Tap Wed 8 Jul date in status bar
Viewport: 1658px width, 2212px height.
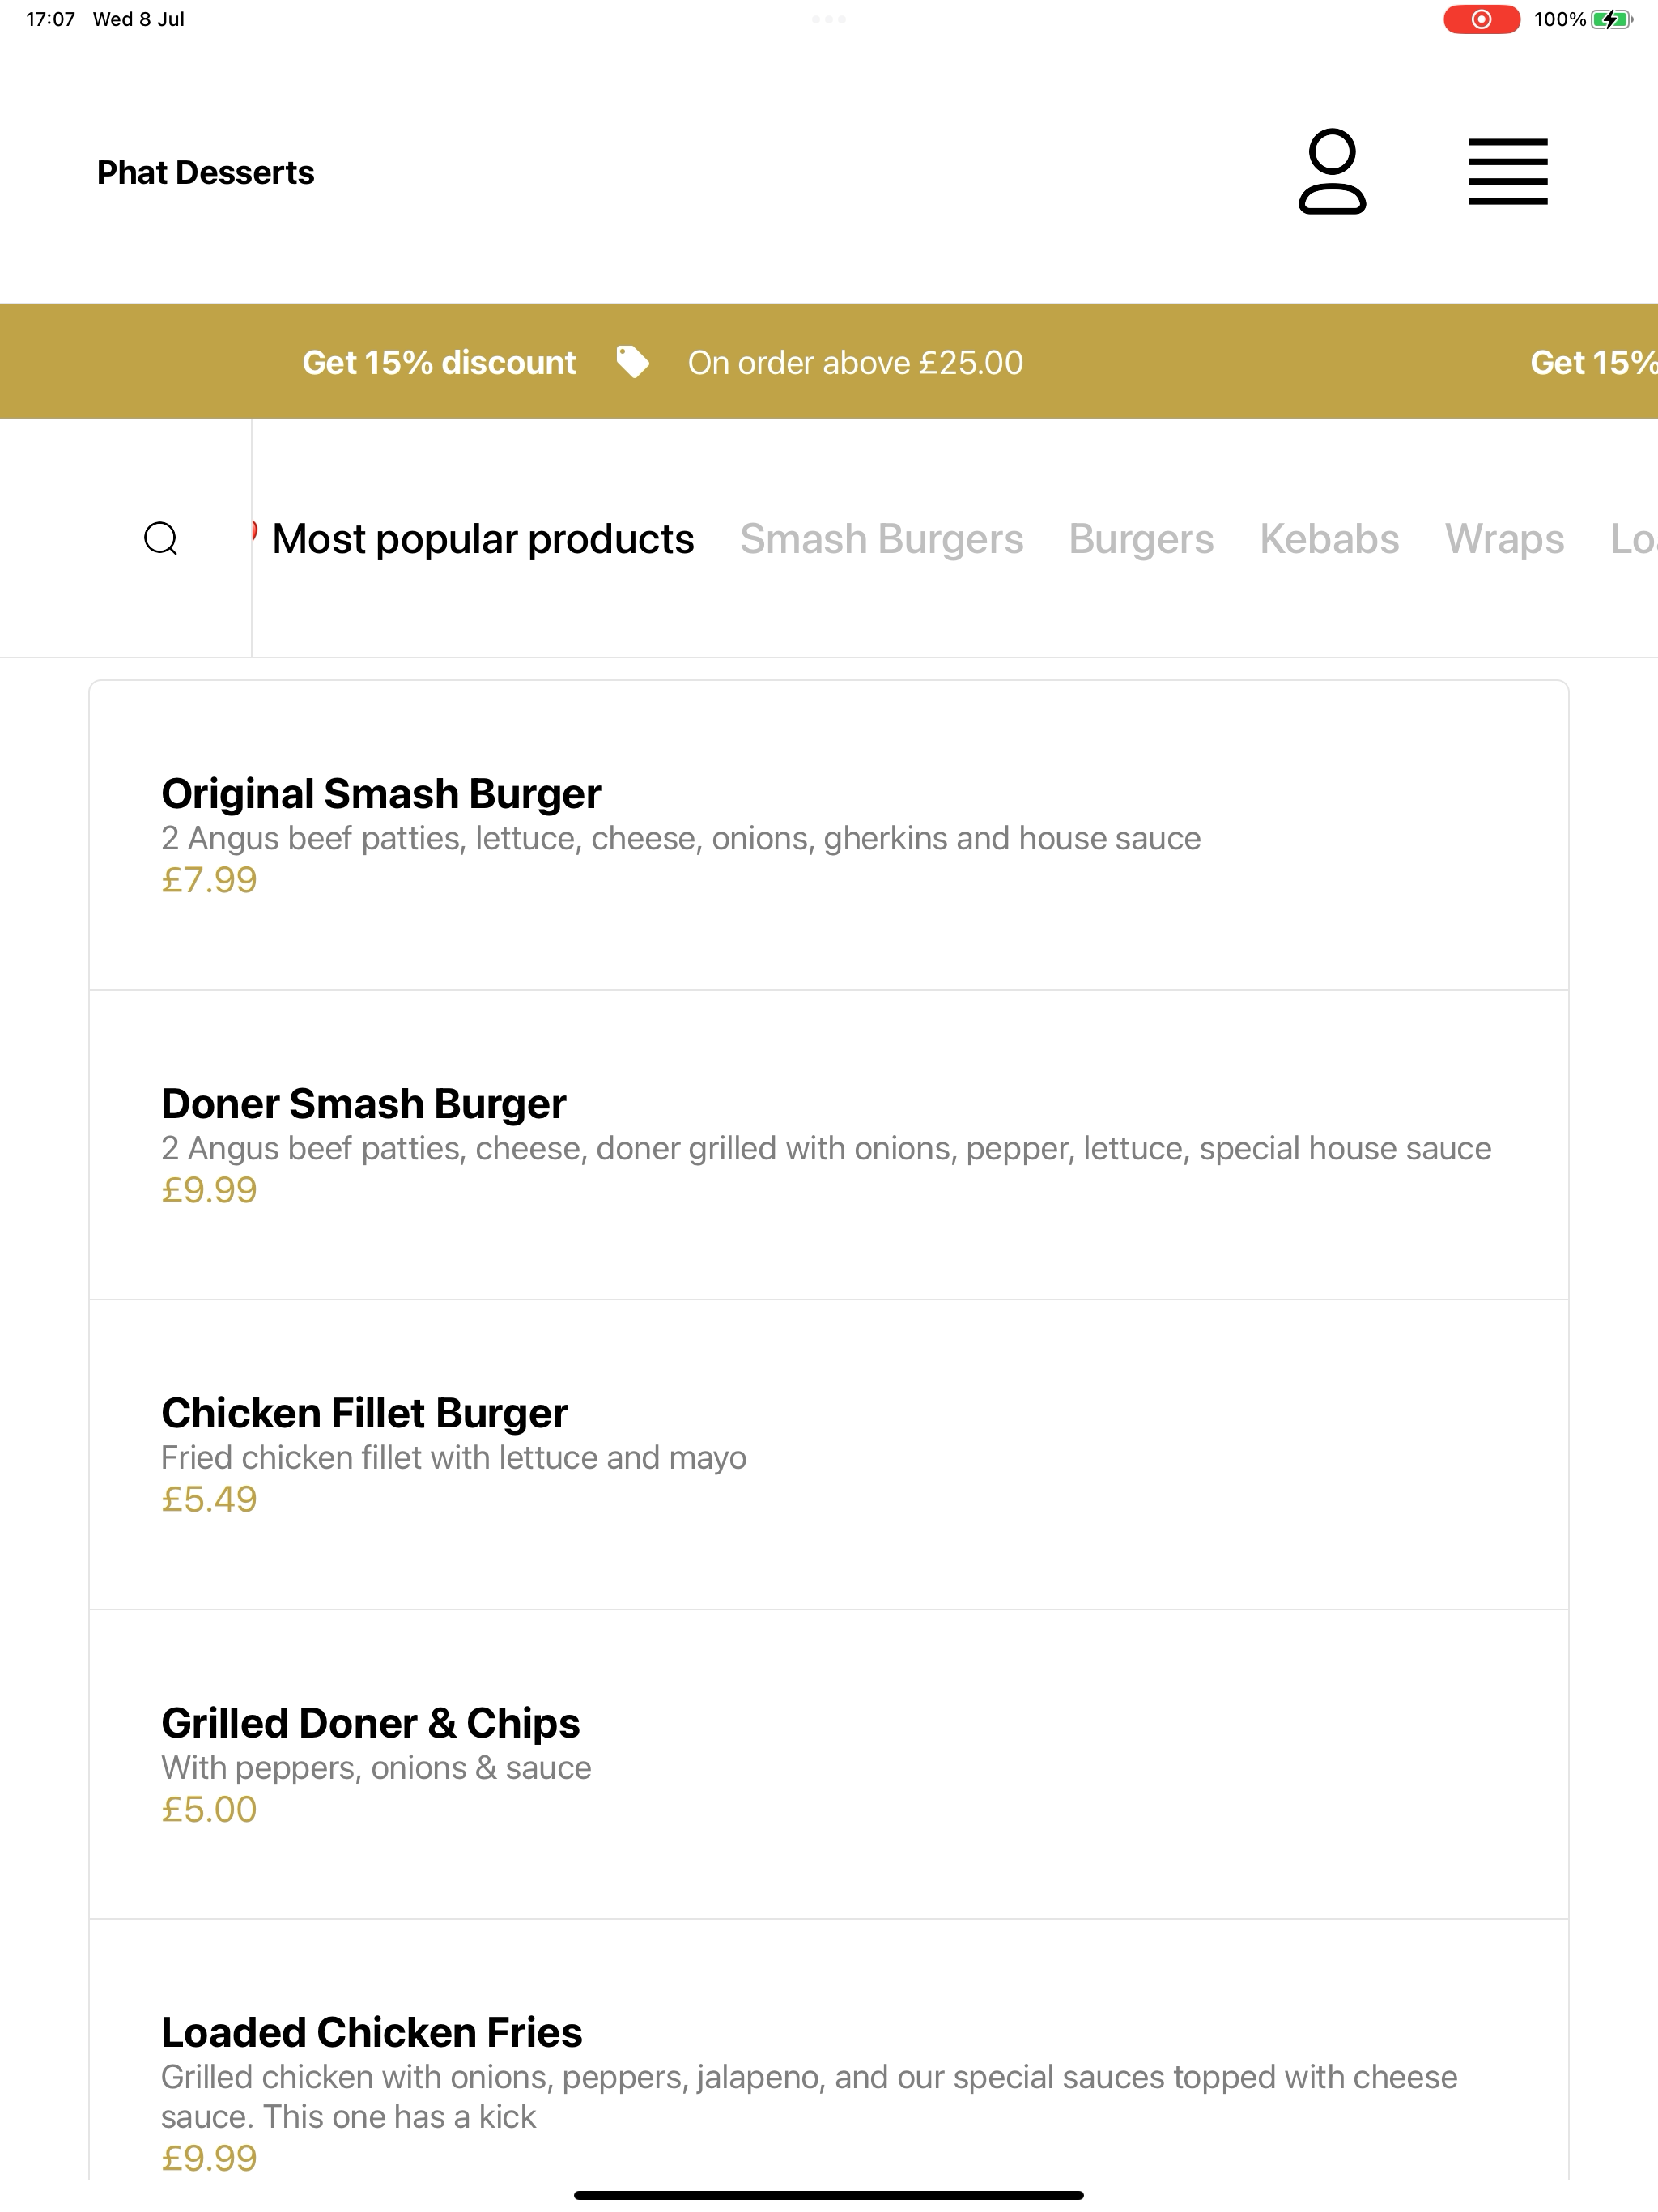[139, 19]
